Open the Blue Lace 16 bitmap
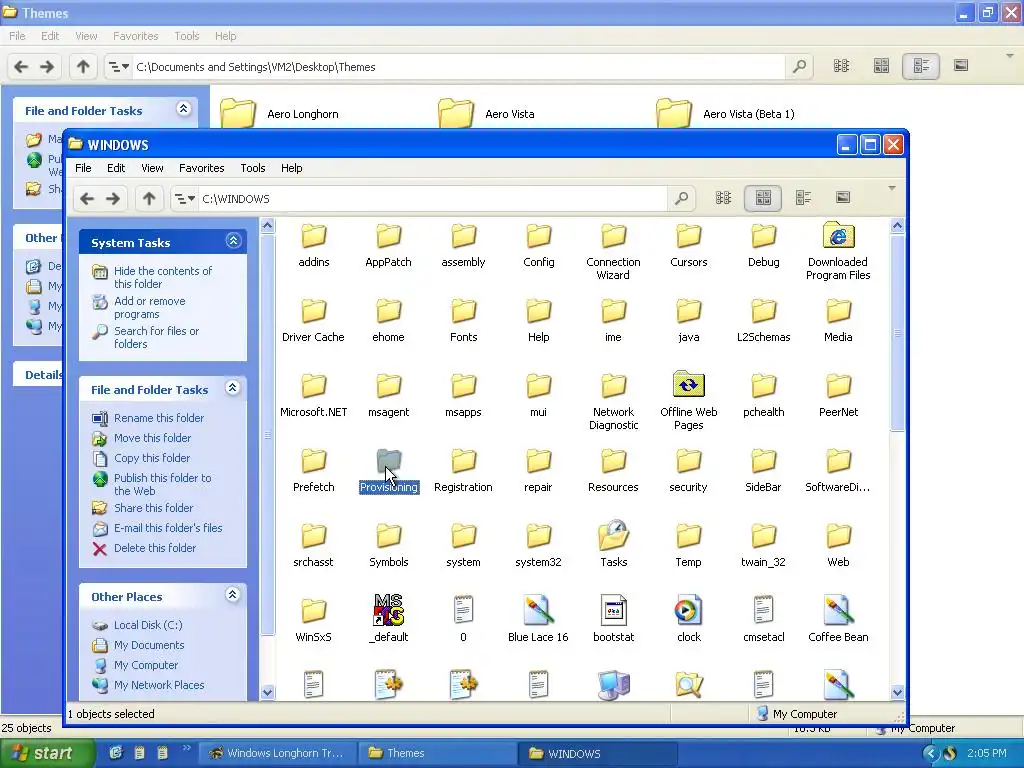The image size is (1024, 768). click(x=538, y=618)
